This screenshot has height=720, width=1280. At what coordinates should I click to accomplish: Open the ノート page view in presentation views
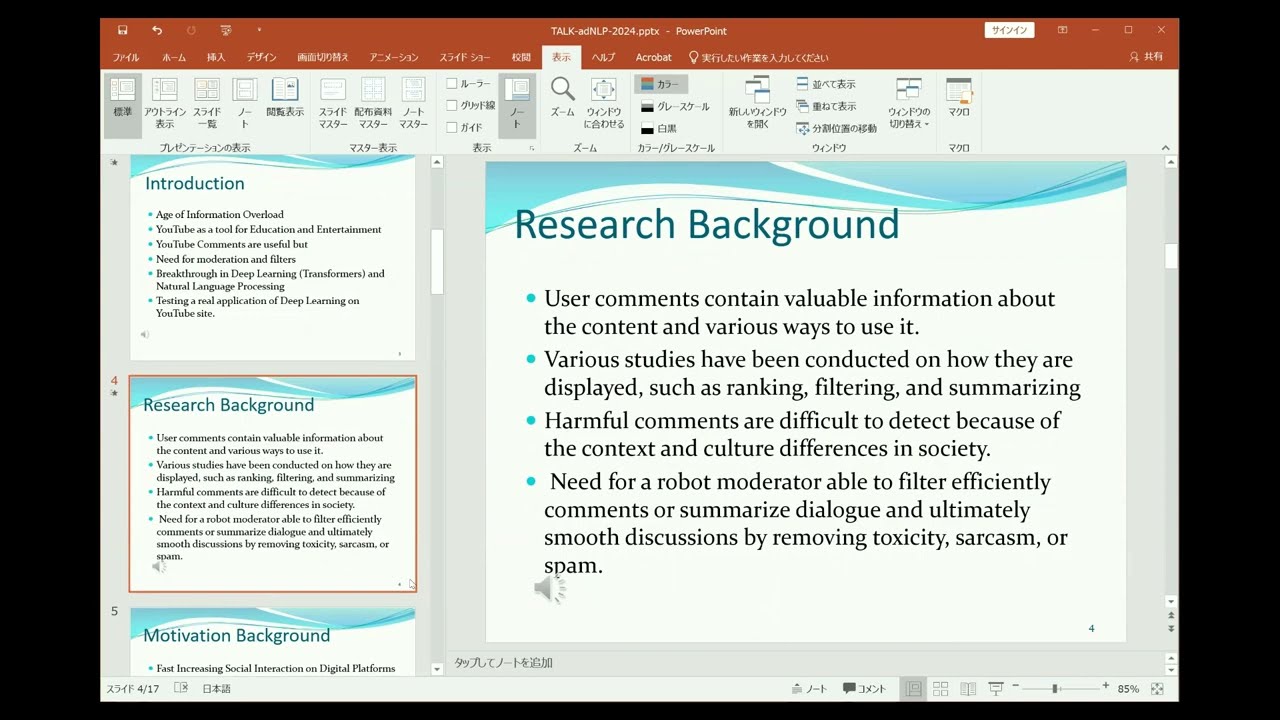[x=245, y=105]
